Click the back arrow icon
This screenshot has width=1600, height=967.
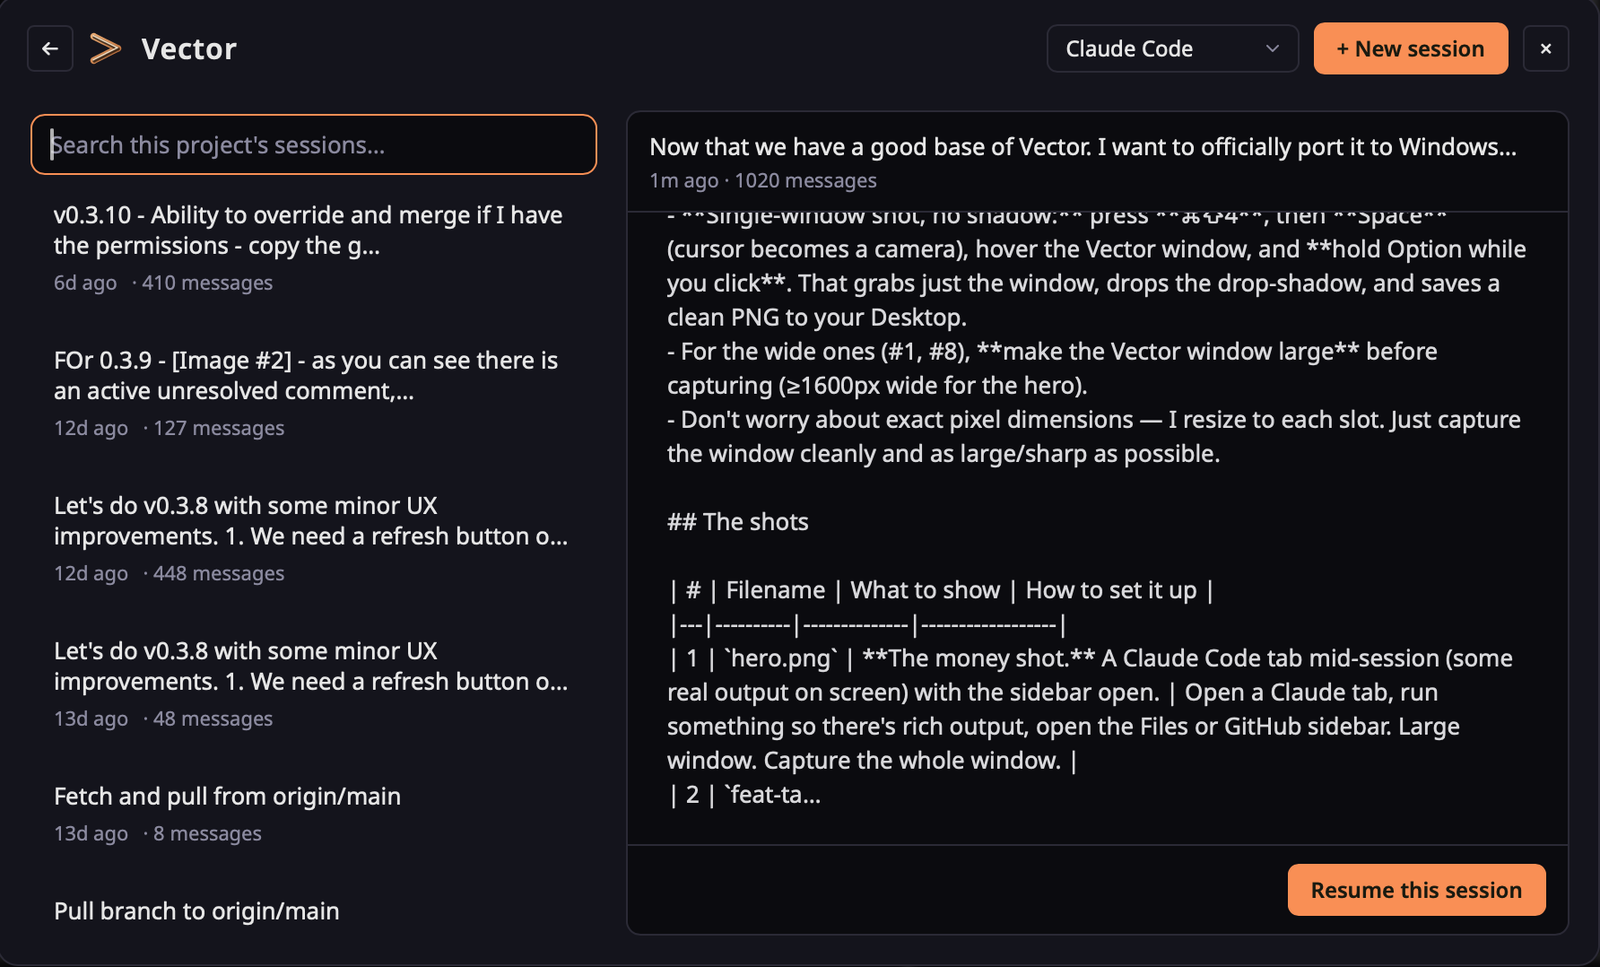coord(50,48)
